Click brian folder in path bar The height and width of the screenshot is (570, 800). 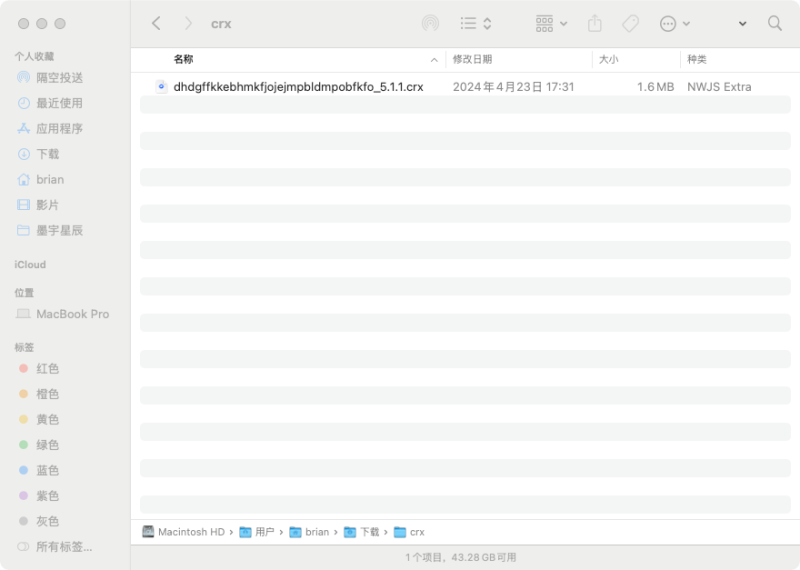click(316, 532)
